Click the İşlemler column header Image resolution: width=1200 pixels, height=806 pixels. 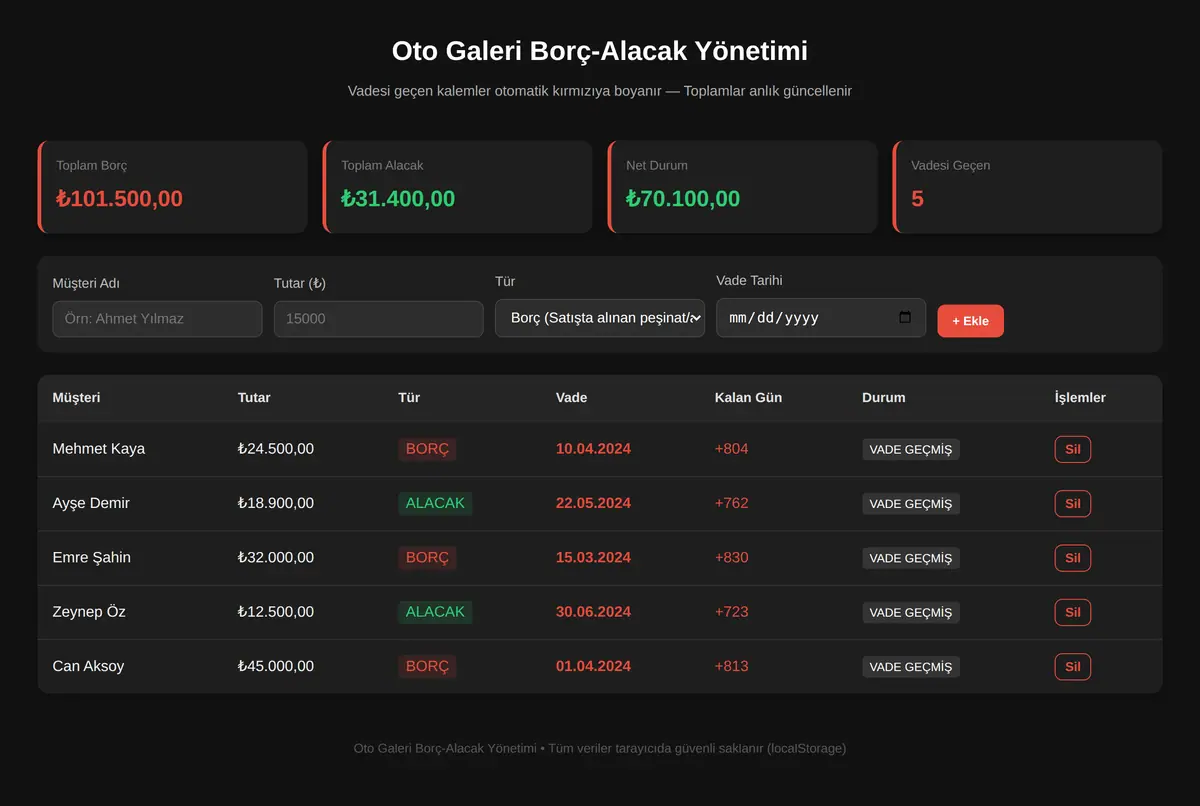click(x=1080, y=397)
